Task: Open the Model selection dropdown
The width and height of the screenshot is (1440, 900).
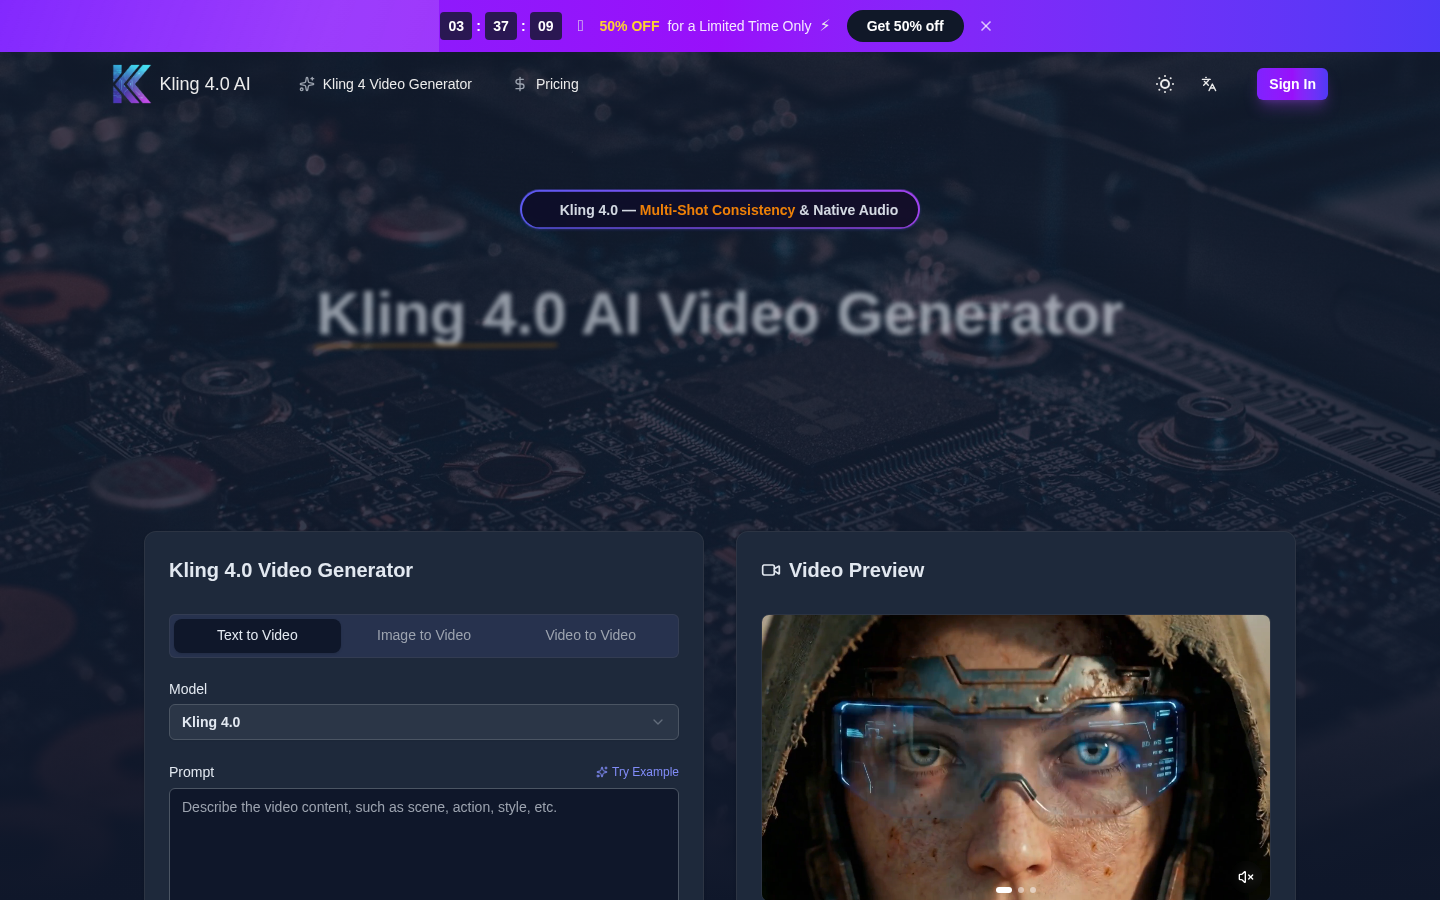Action: click(424, 722)
